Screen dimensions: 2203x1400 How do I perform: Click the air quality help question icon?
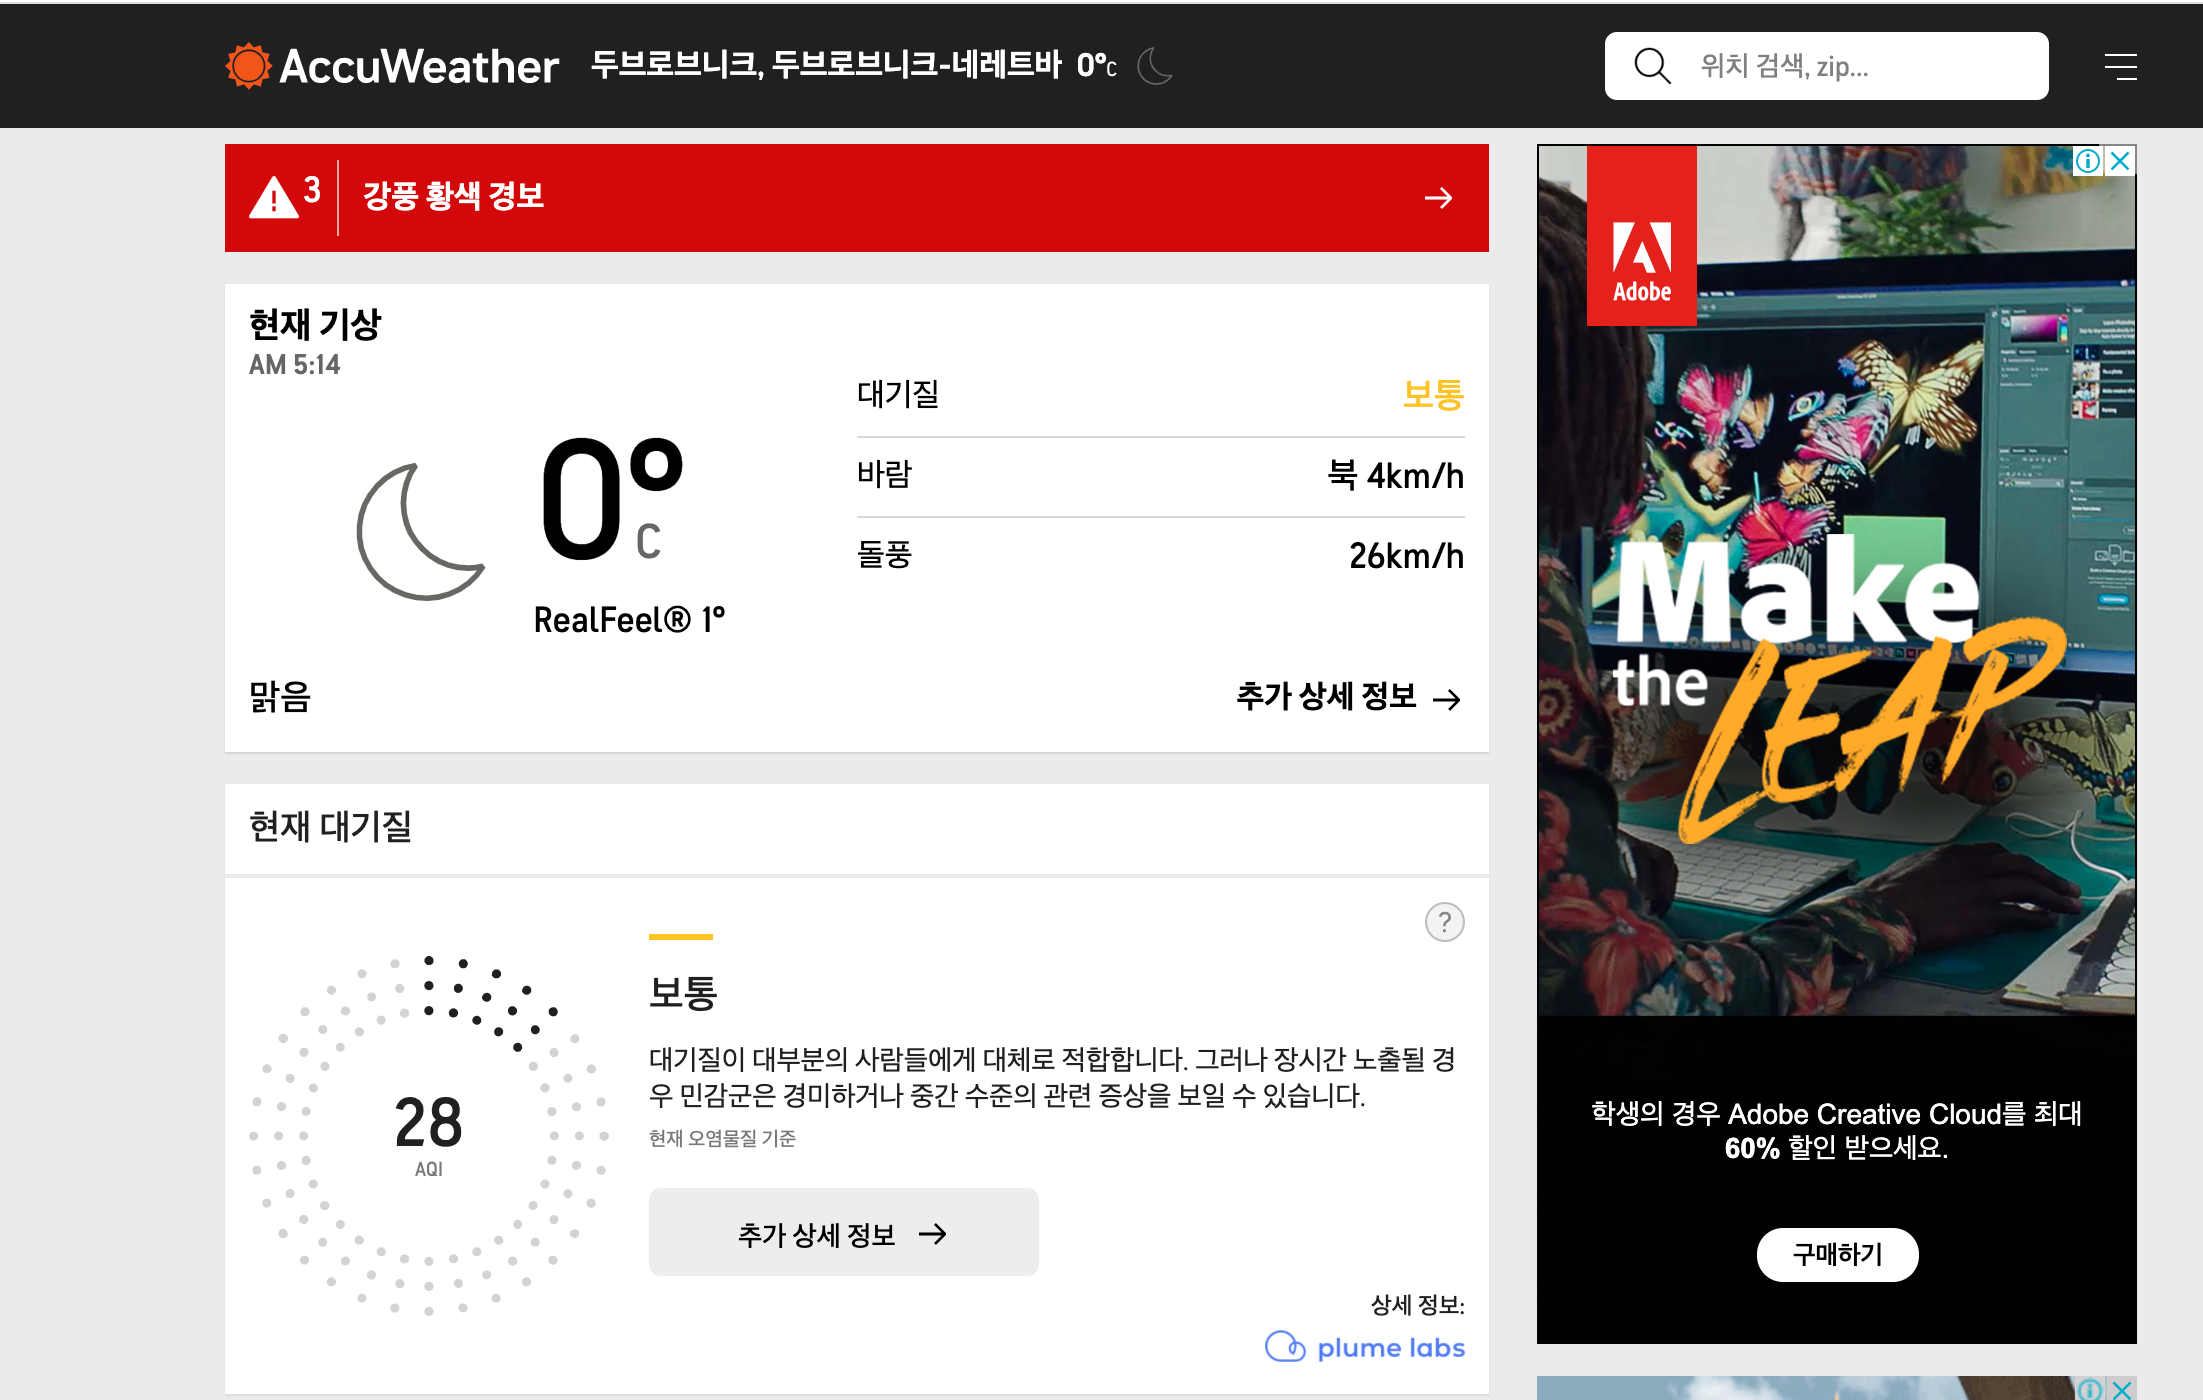click(x=1444, y=922)
